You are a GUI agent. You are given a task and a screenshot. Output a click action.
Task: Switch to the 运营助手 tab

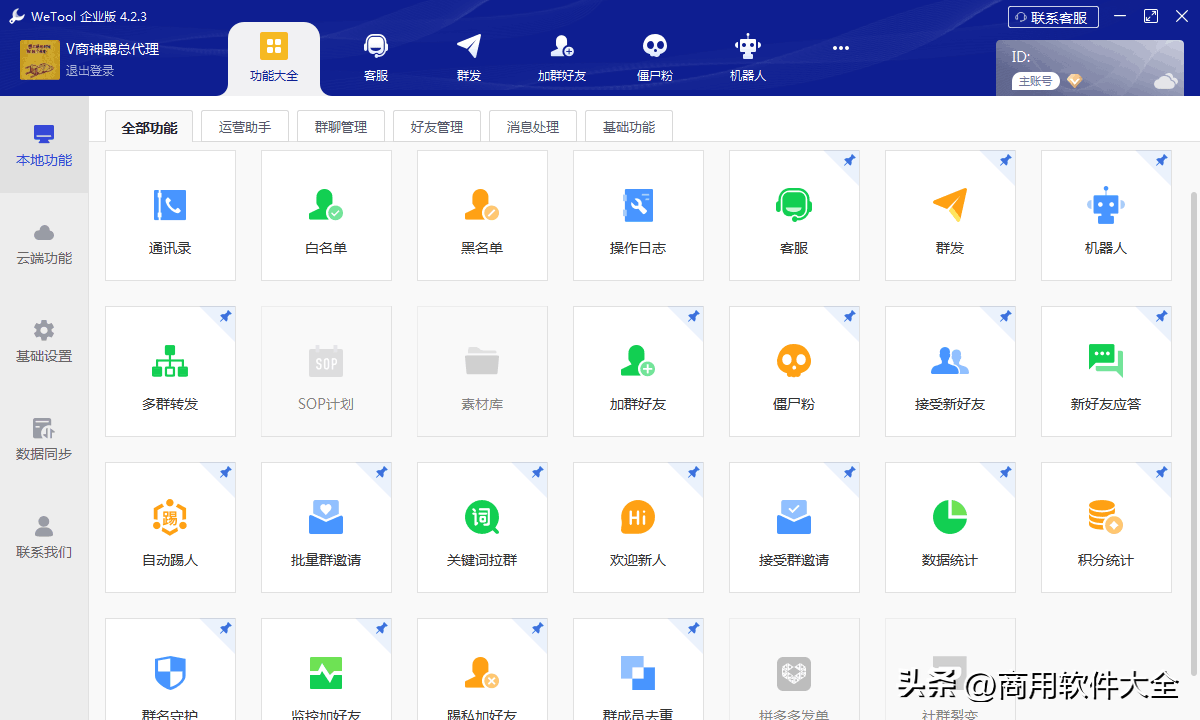point(245,126)
